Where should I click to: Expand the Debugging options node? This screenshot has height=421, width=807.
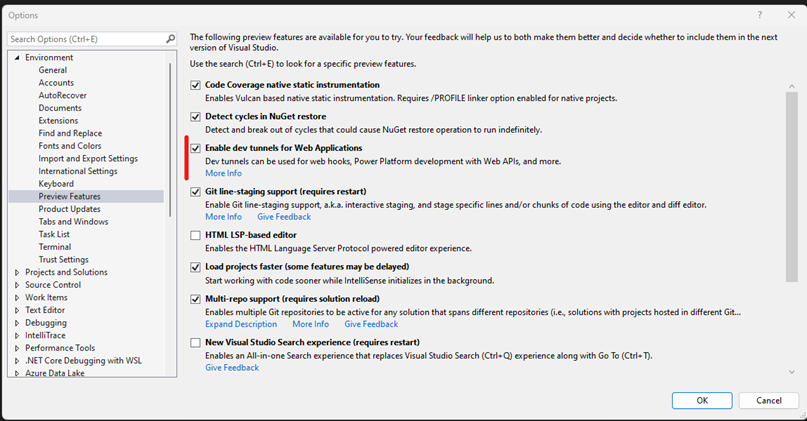coord(17,323)
